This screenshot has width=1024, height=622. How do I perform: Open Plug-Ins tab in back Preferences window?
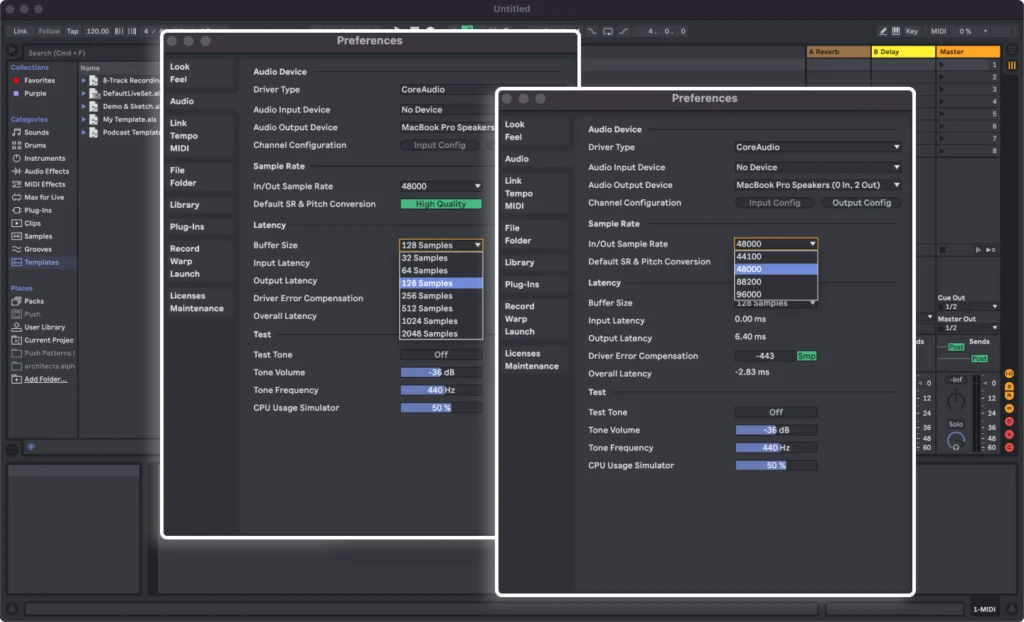(187, 227)
